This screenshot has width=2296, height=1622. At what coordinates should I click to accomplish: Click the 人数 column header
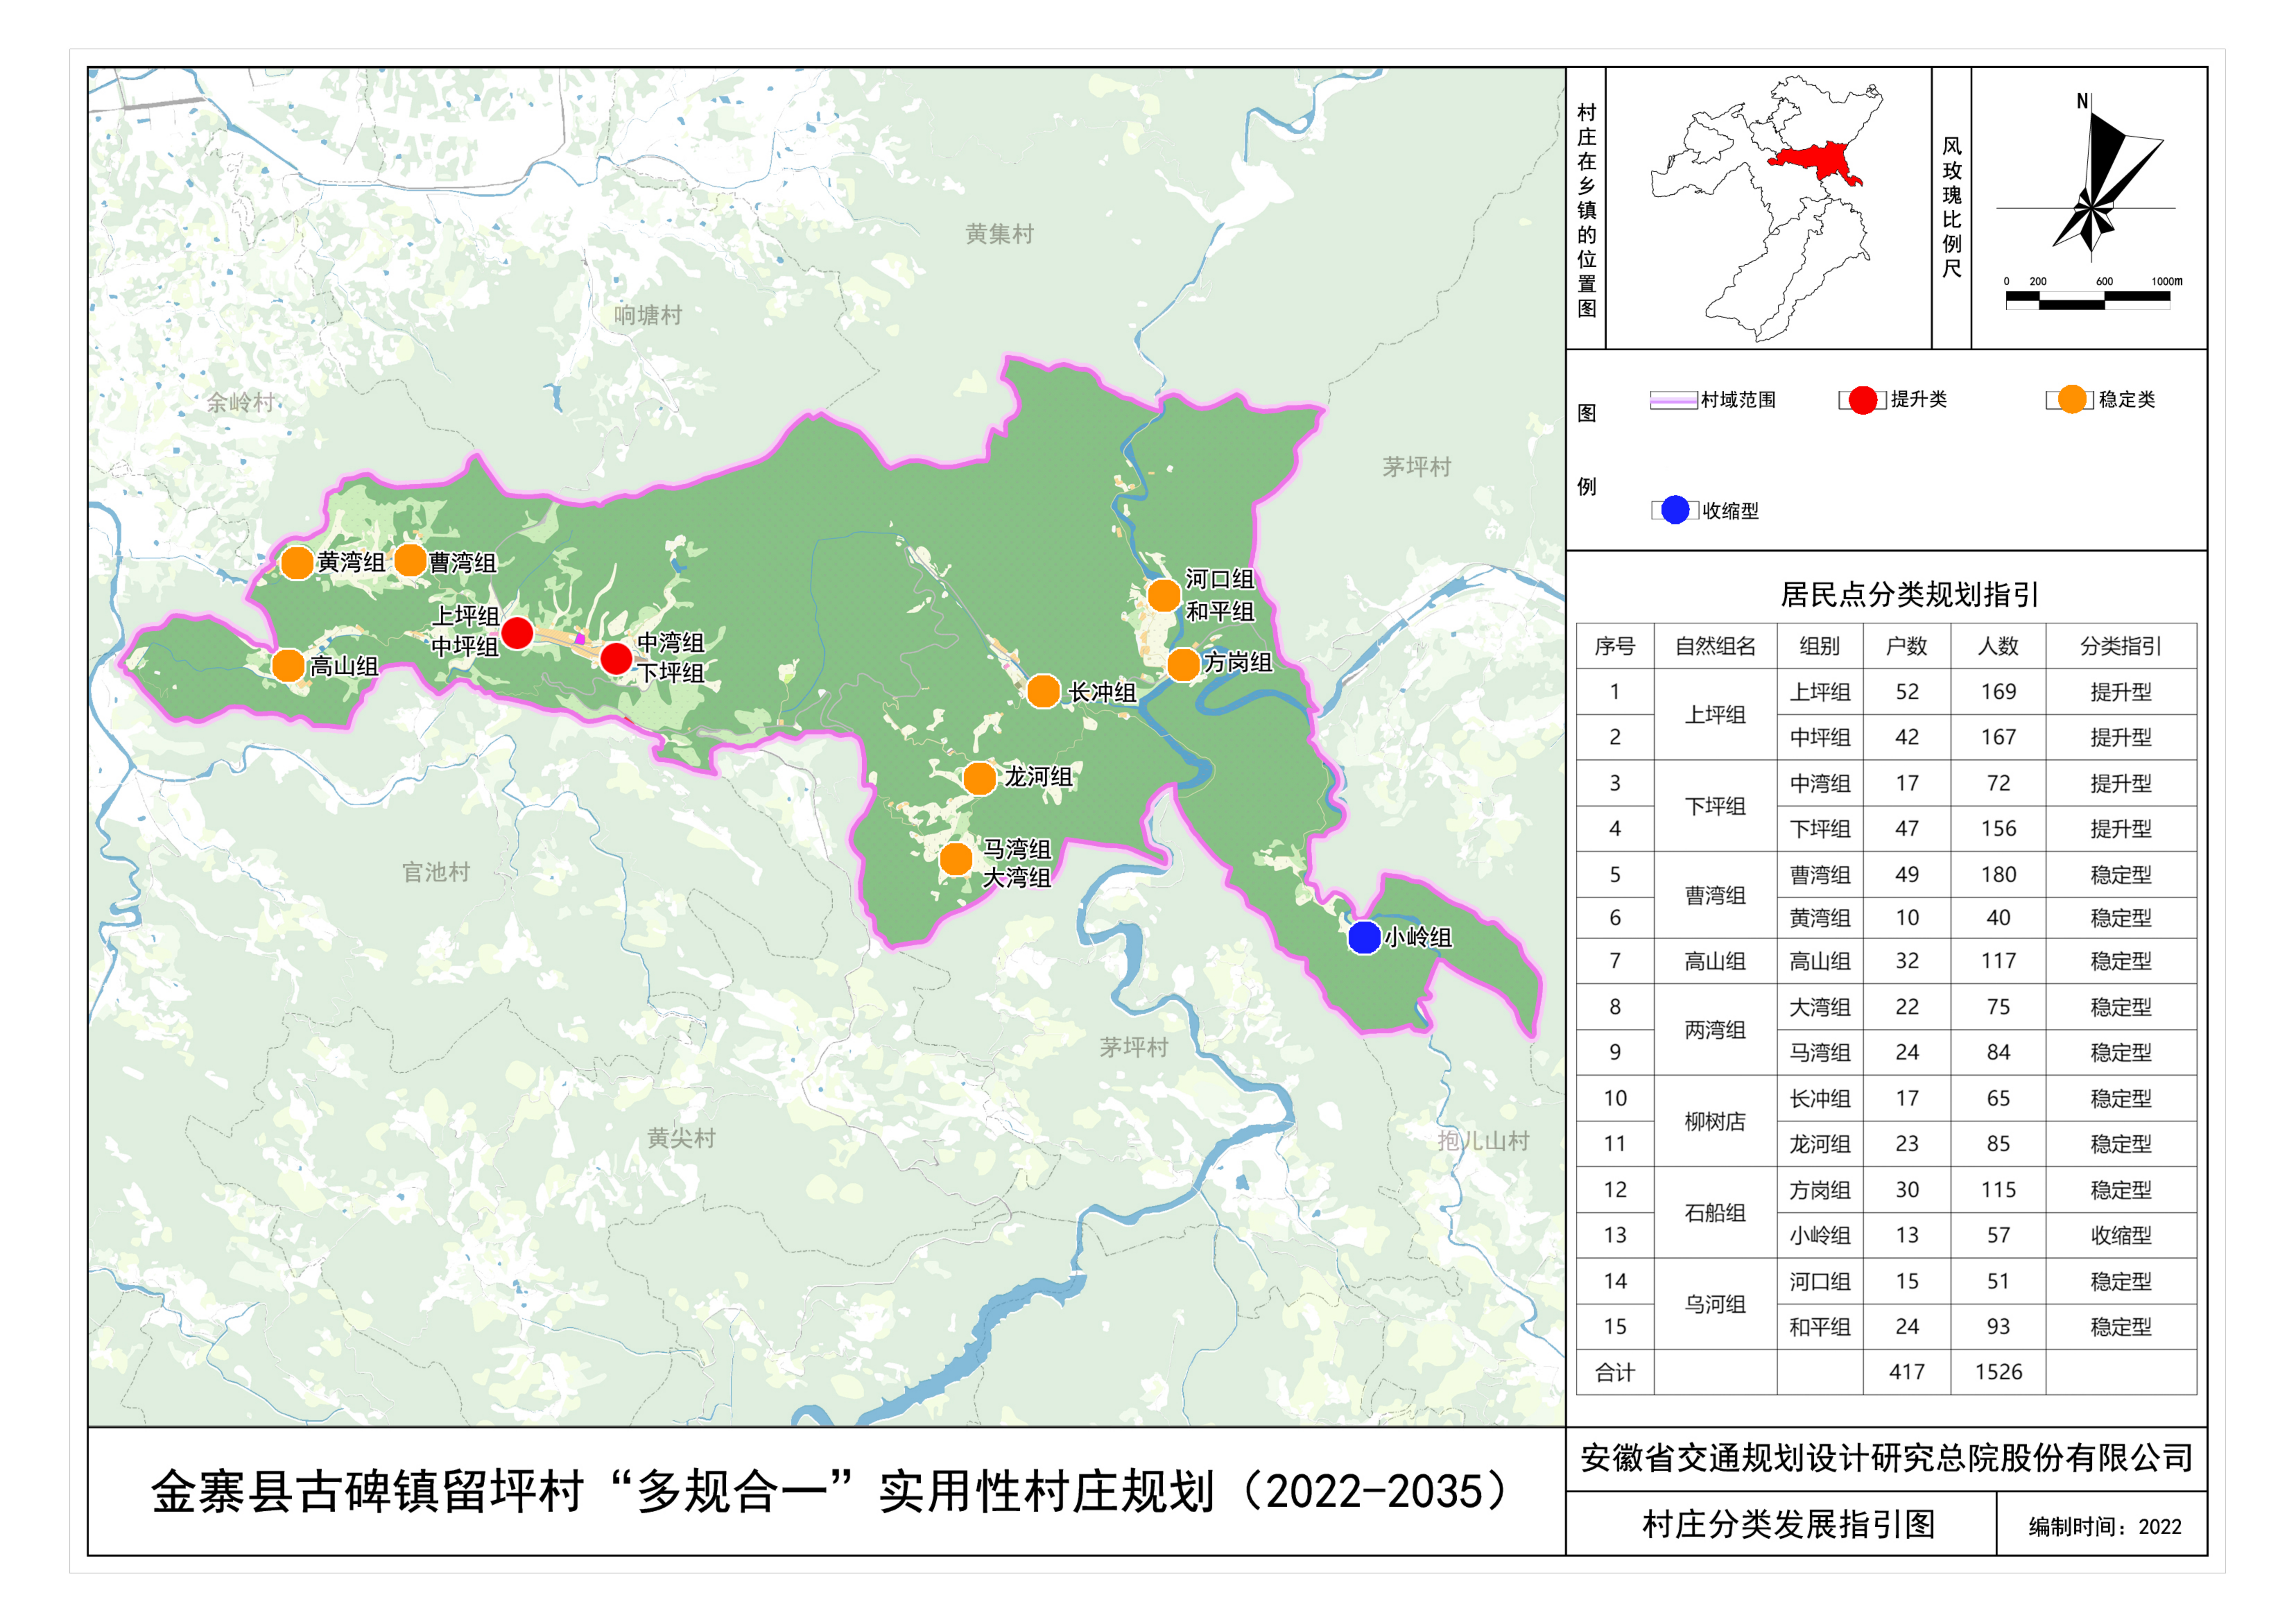pos(1998,646)
